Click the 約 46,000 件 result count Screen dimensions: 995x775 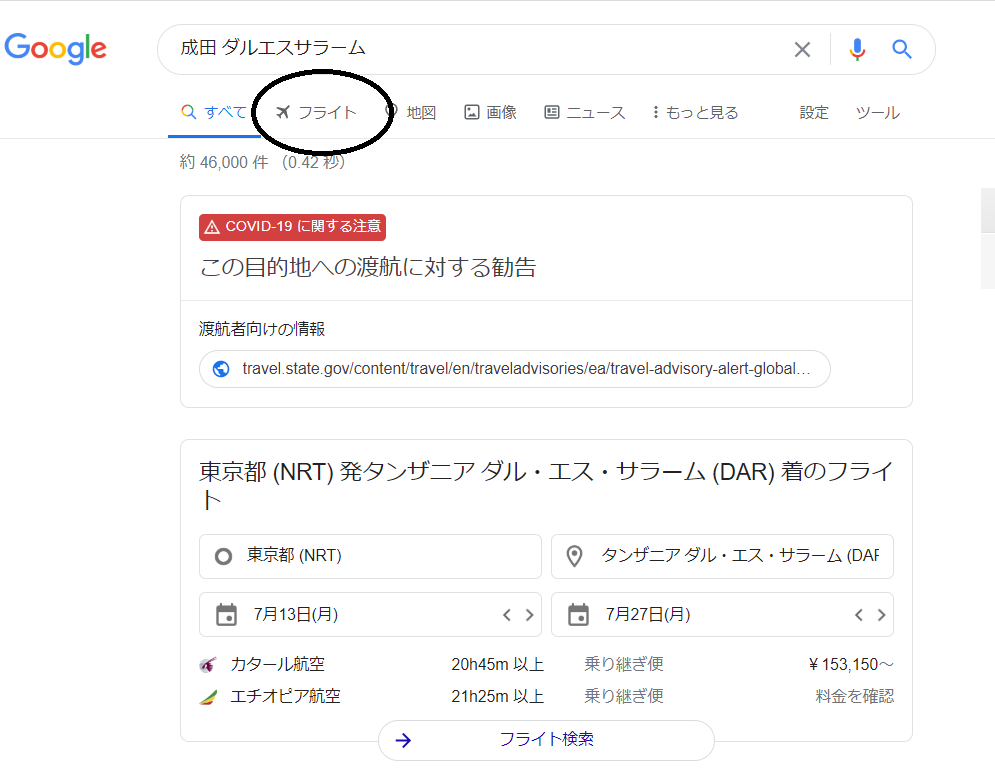[x=224, y=162]
